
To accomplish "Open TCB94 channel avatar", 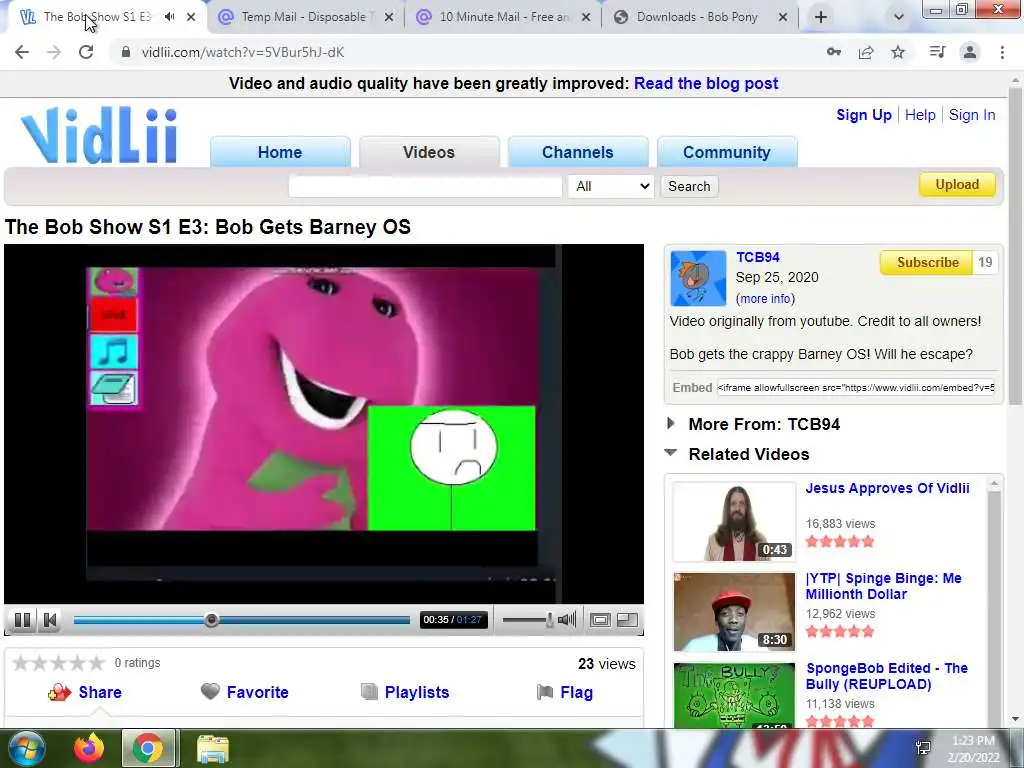I will 698,278.
